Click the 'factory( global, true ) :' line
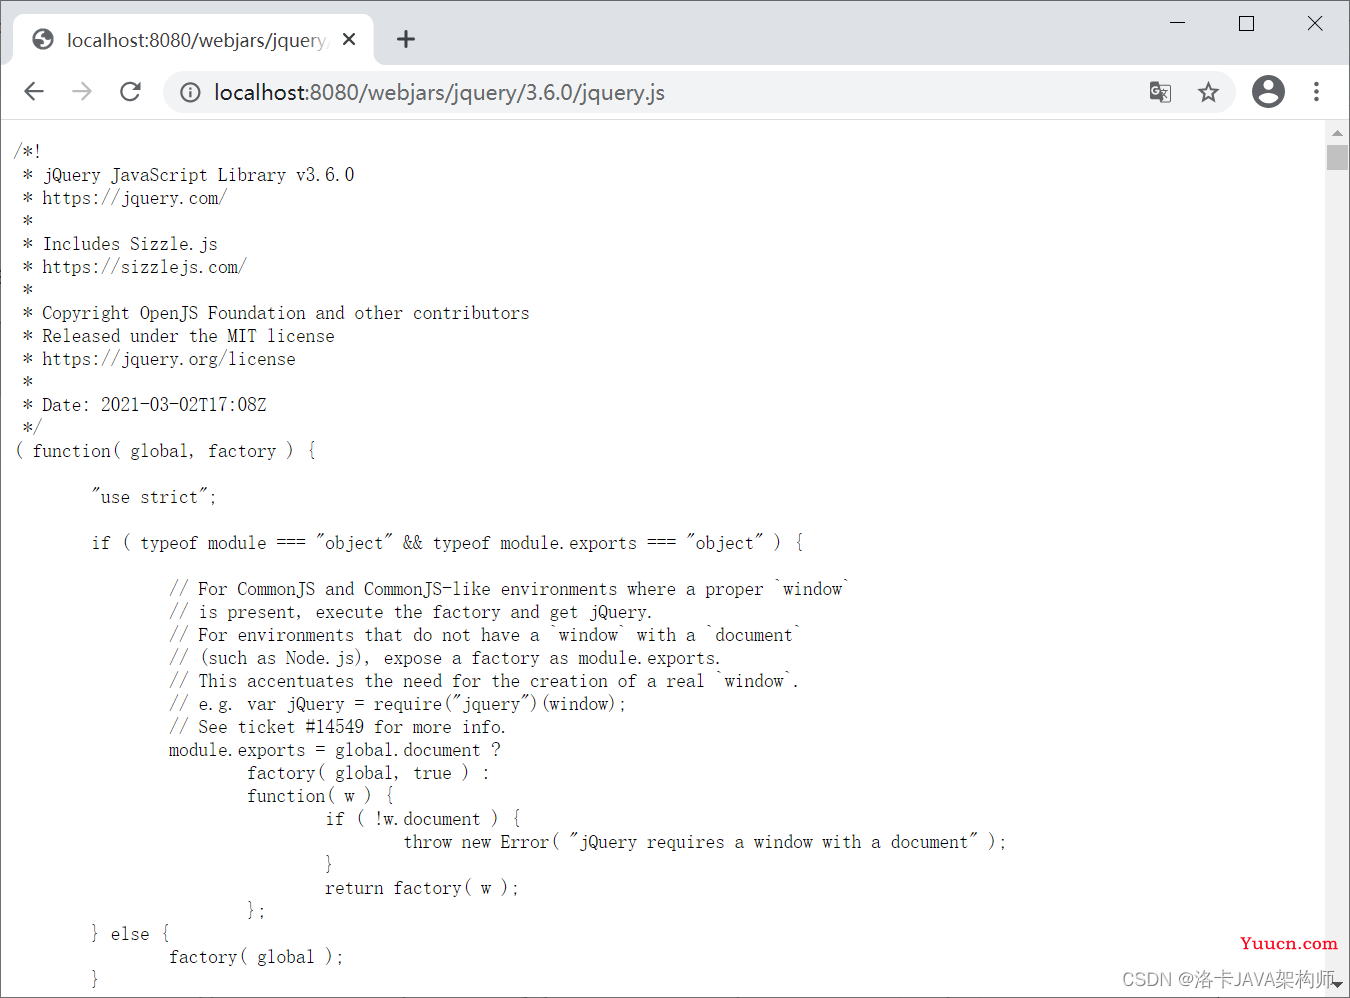 tap(368, 773)
